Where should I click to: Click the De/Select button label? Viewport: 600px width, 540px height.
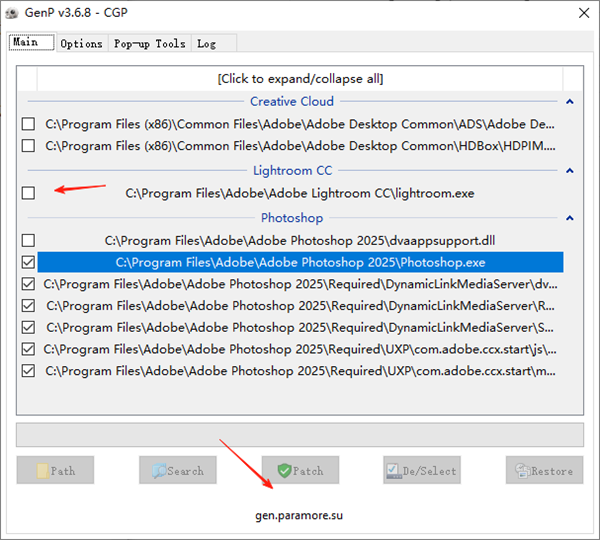point(429,471)
